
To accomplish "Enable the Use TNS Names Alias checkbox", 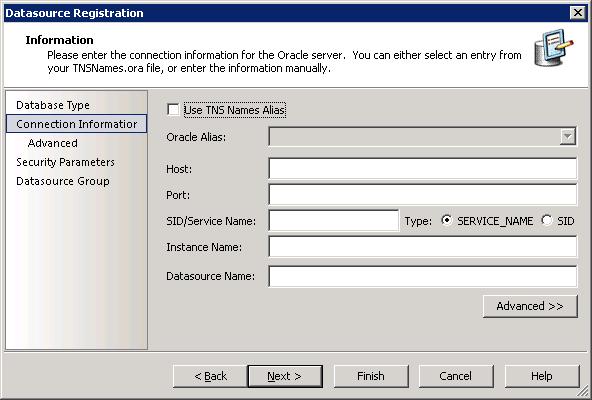I will (x=173, y=110).
